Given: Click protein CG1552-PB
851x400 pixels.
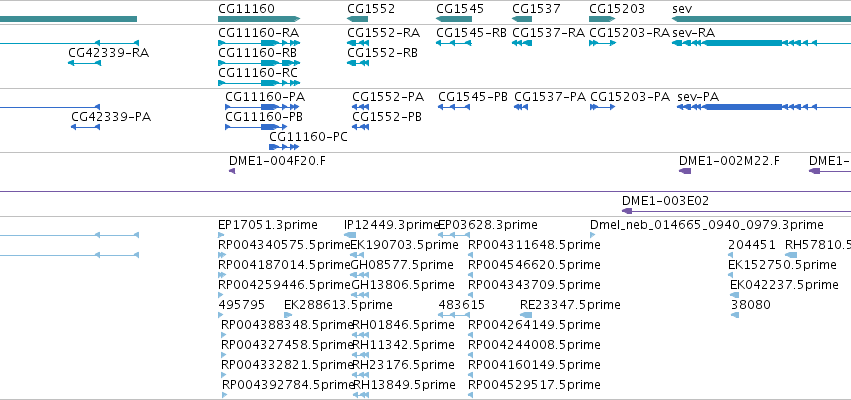Looking at the screenshot, I should tap(360, 127).
